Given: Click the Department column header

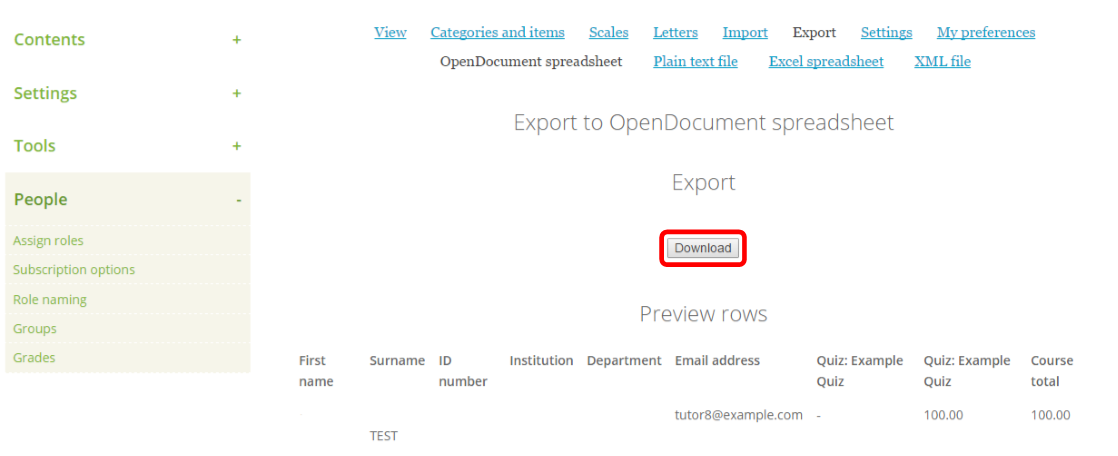Looking at the screenshot, I should coord(624,361).
